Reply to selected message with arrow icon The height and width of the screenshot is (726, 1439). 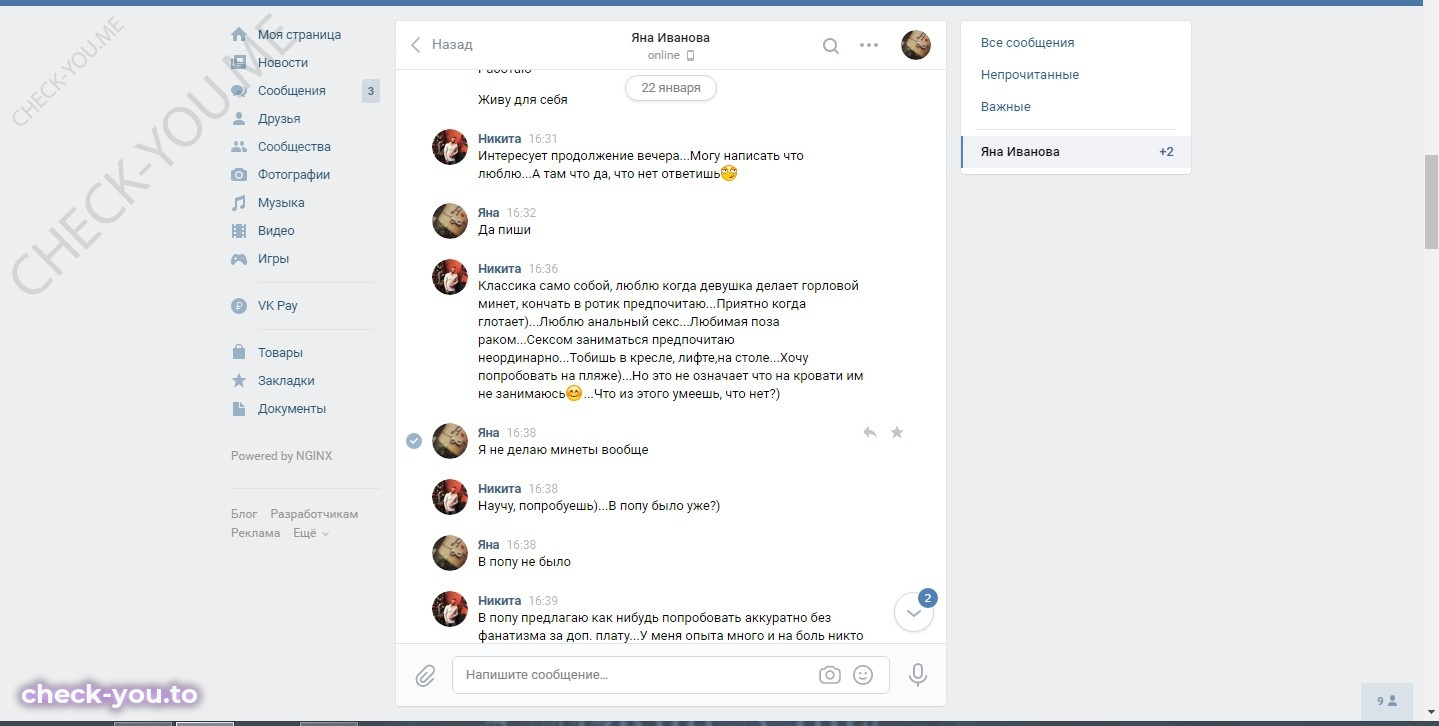click(870, 432)
